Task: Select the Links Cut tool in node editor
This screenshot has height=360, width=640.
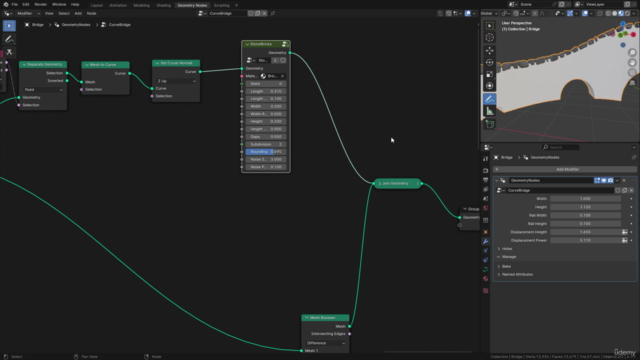Action: [9, 52]
